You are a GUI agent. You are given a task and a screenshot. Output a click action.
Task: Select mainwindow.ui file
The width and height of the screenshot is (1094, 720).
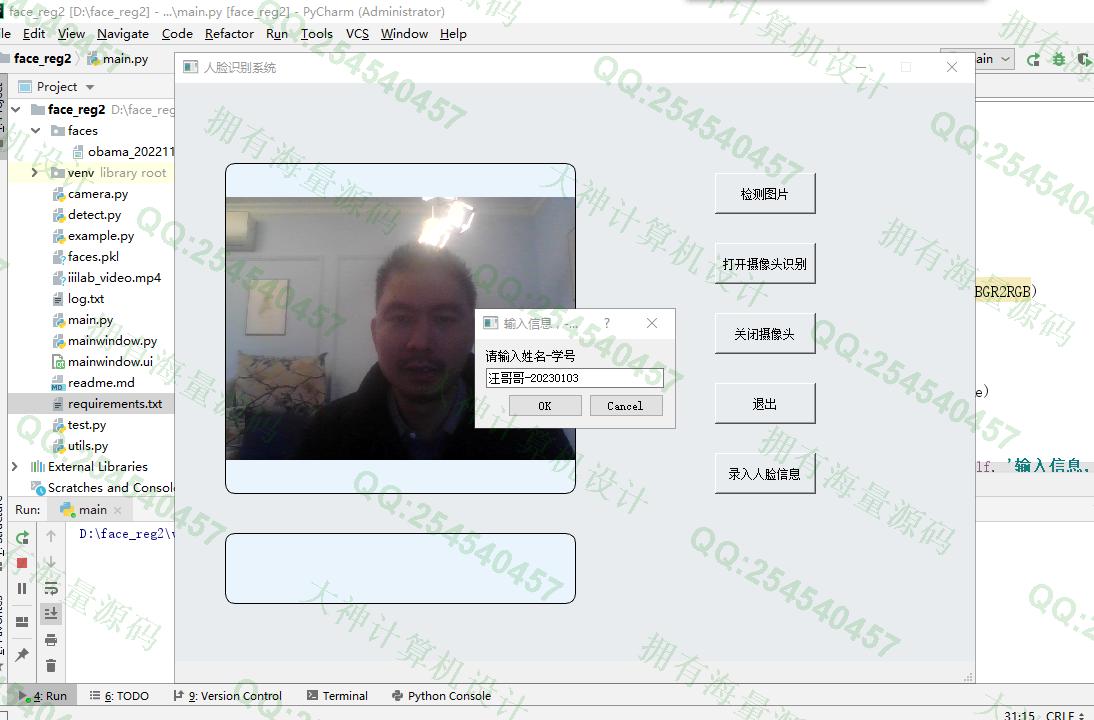pos(103,361)
